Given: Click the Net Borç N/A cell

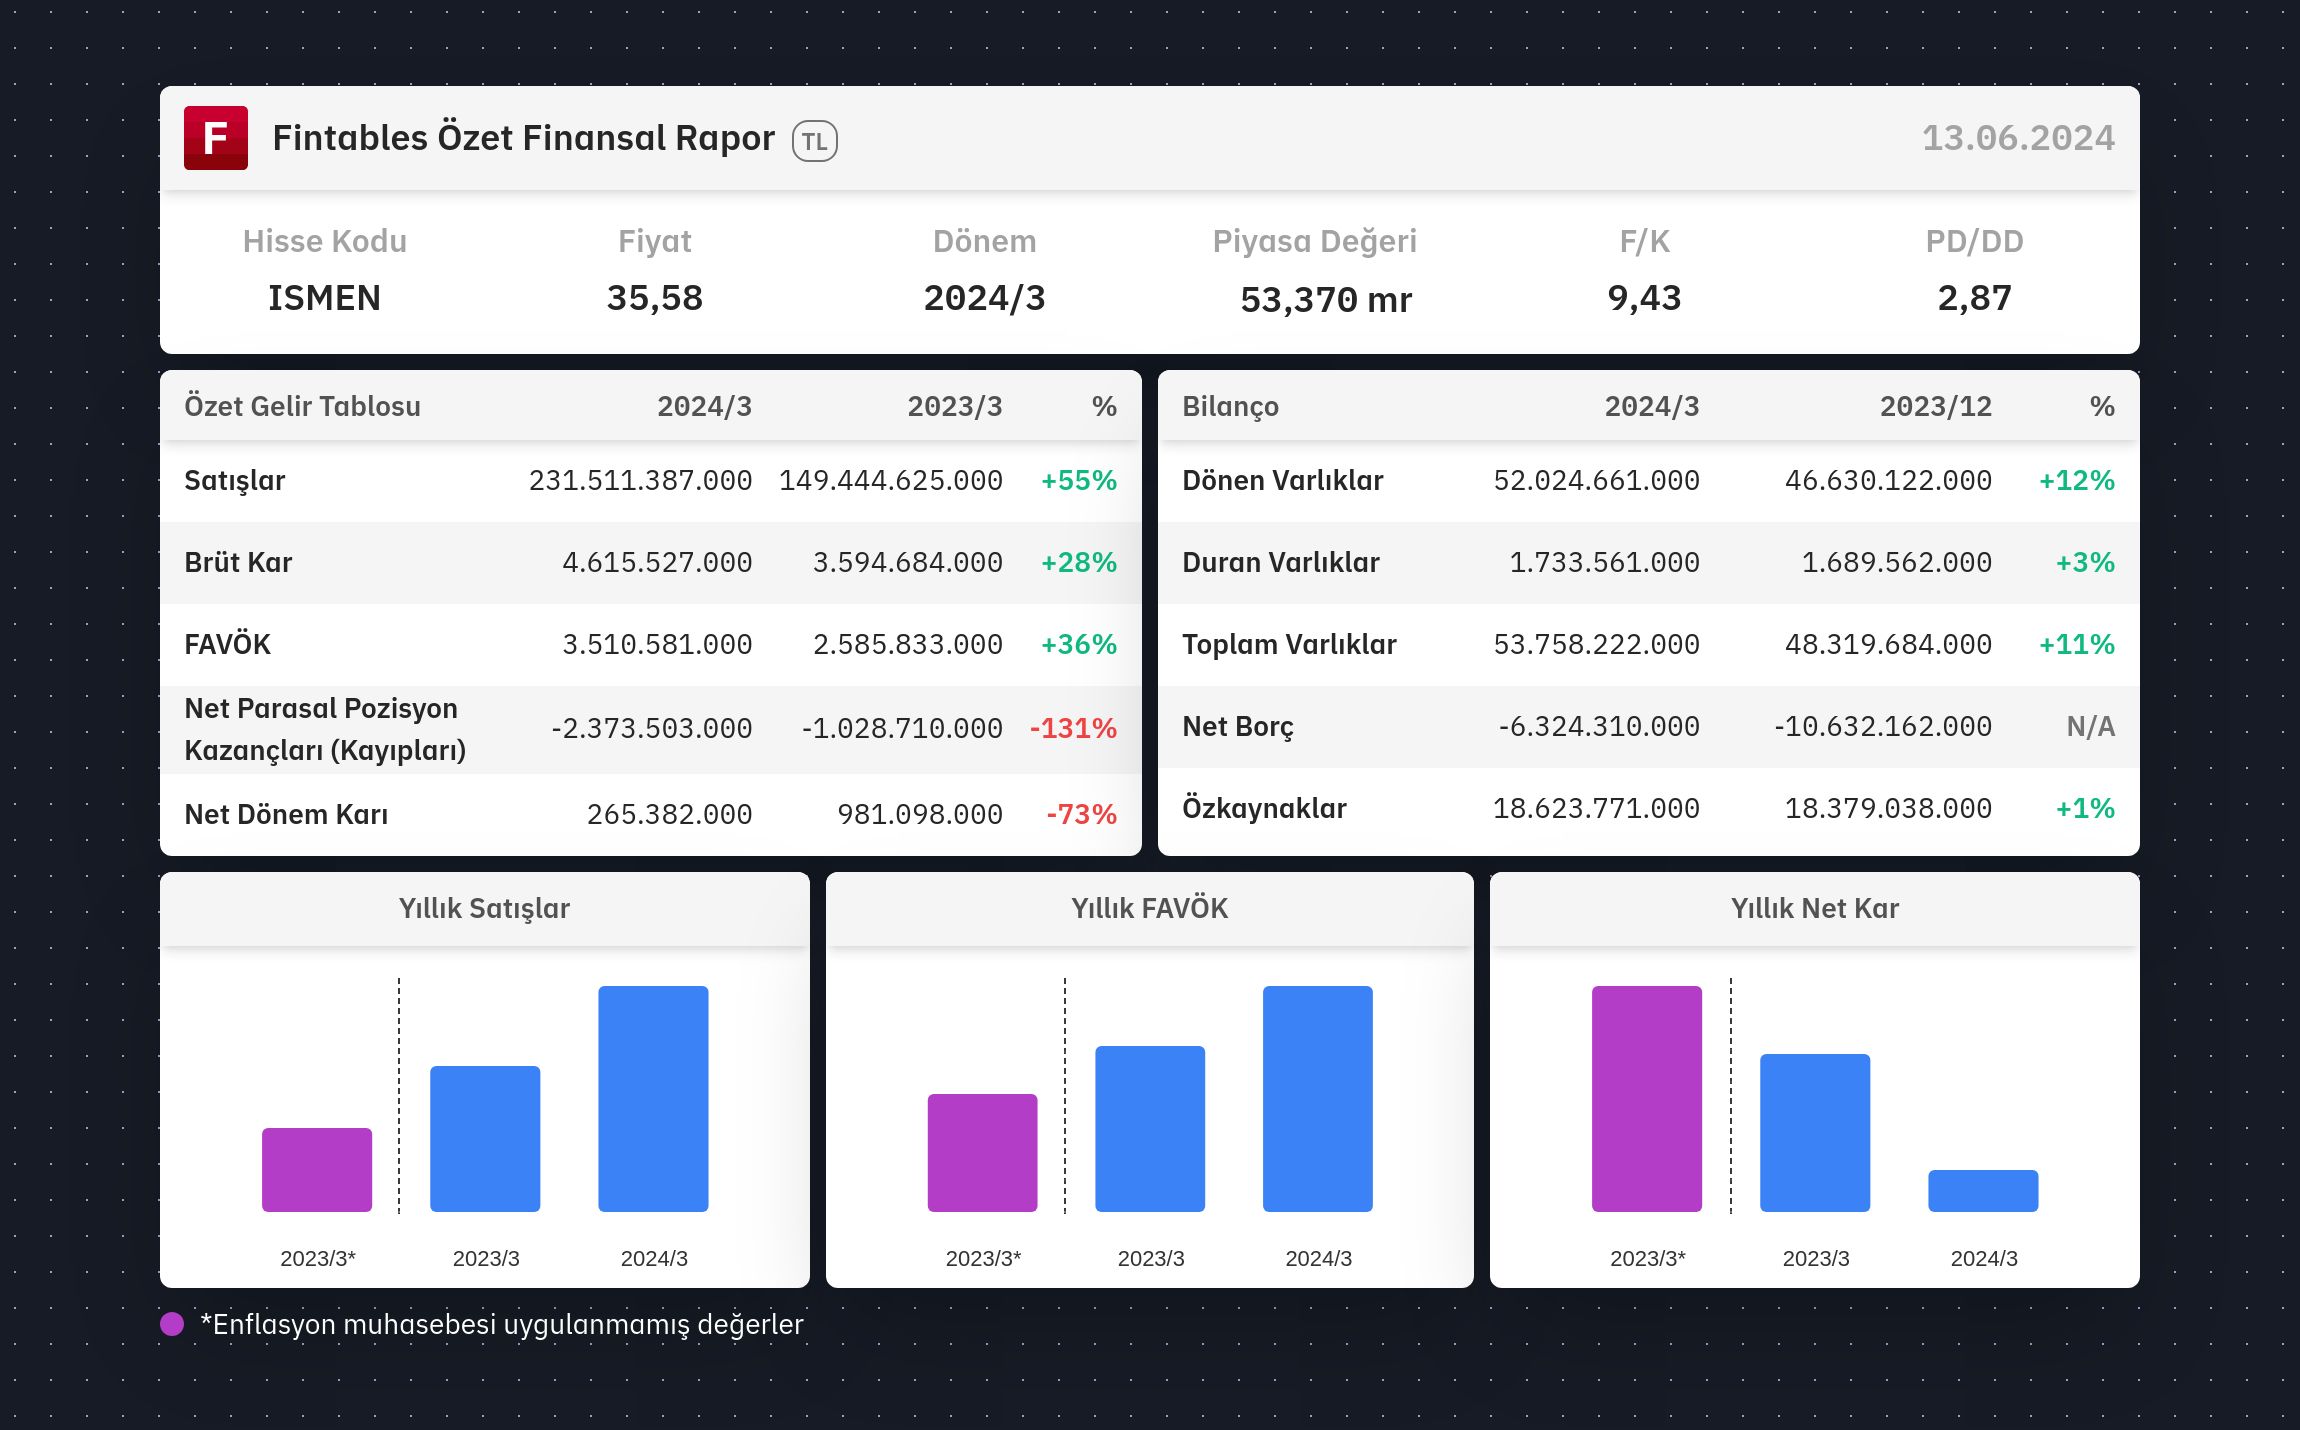Looking at the screenshot, I should coord(2091,727).
